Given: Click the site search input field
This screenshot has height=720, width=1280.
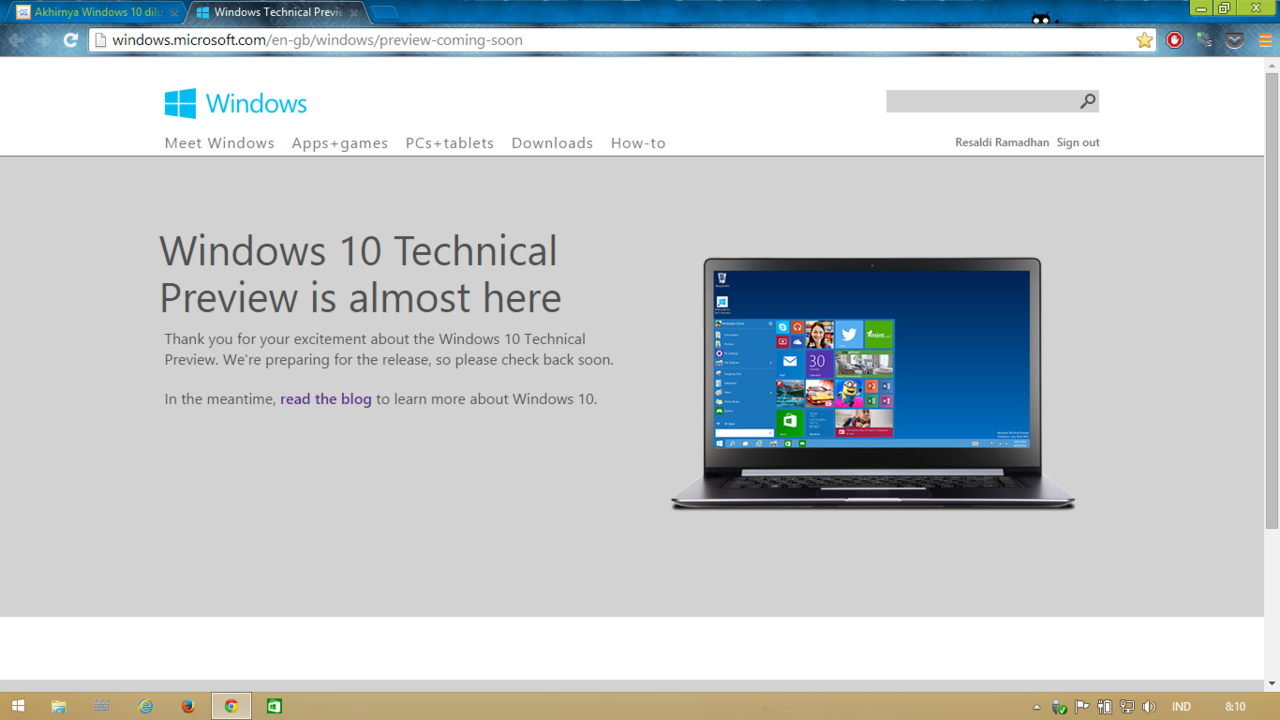Looking at the screenshot, I should (982, 101).
